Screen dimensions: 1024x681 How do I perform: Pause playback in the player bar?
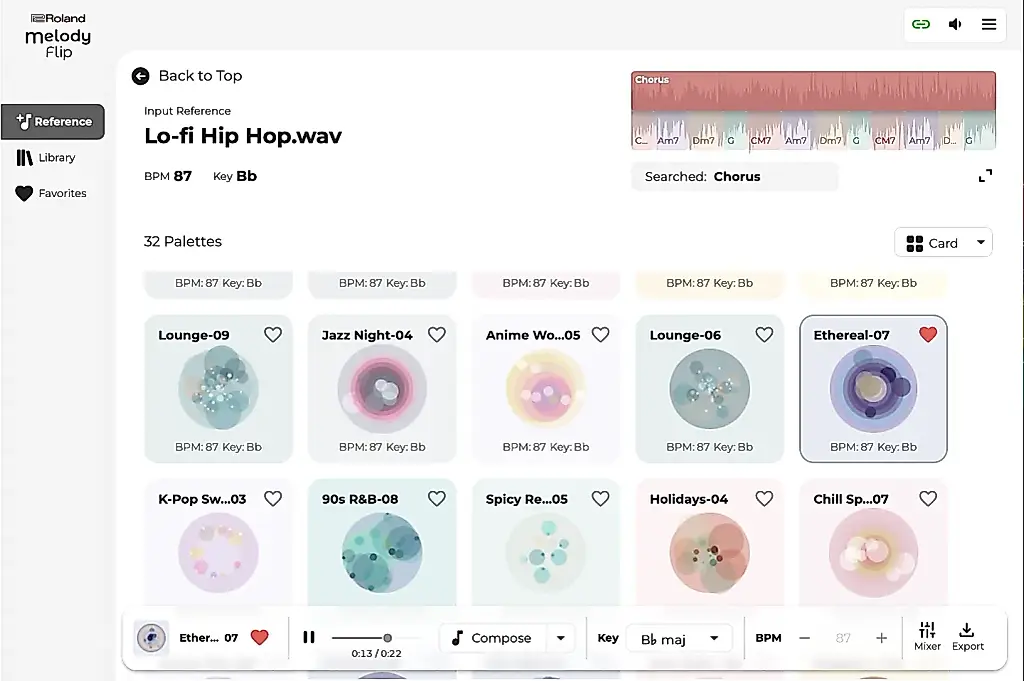pyautogui.click(x=309, y=637)
